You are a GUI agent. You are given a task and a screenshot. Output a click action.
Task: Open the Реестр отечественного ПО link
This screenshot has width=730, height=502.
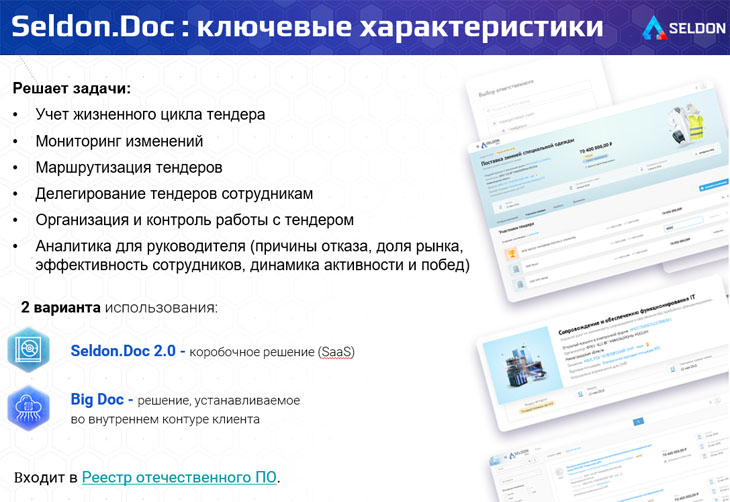(180, 477)
